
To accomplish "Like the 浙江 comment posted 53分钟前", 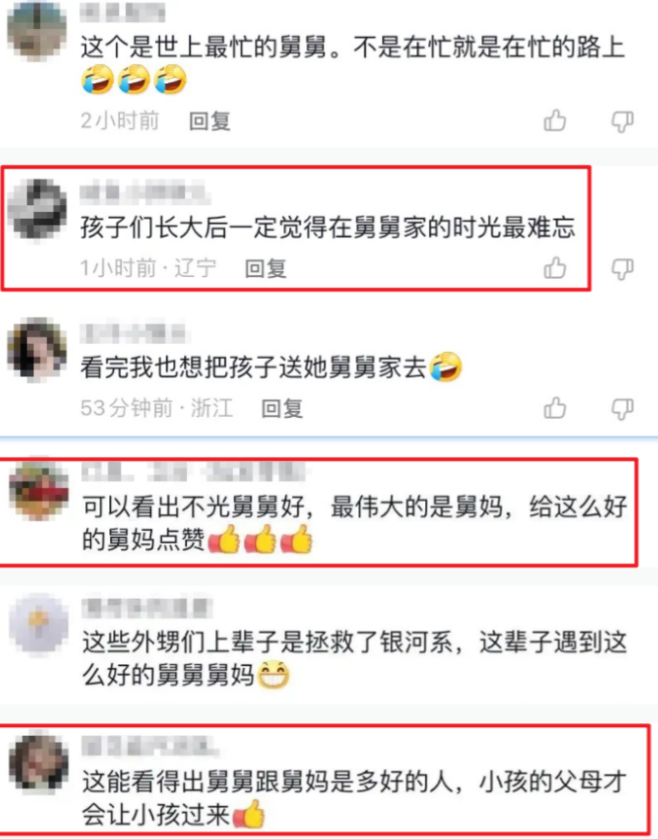I will (555, 408).
